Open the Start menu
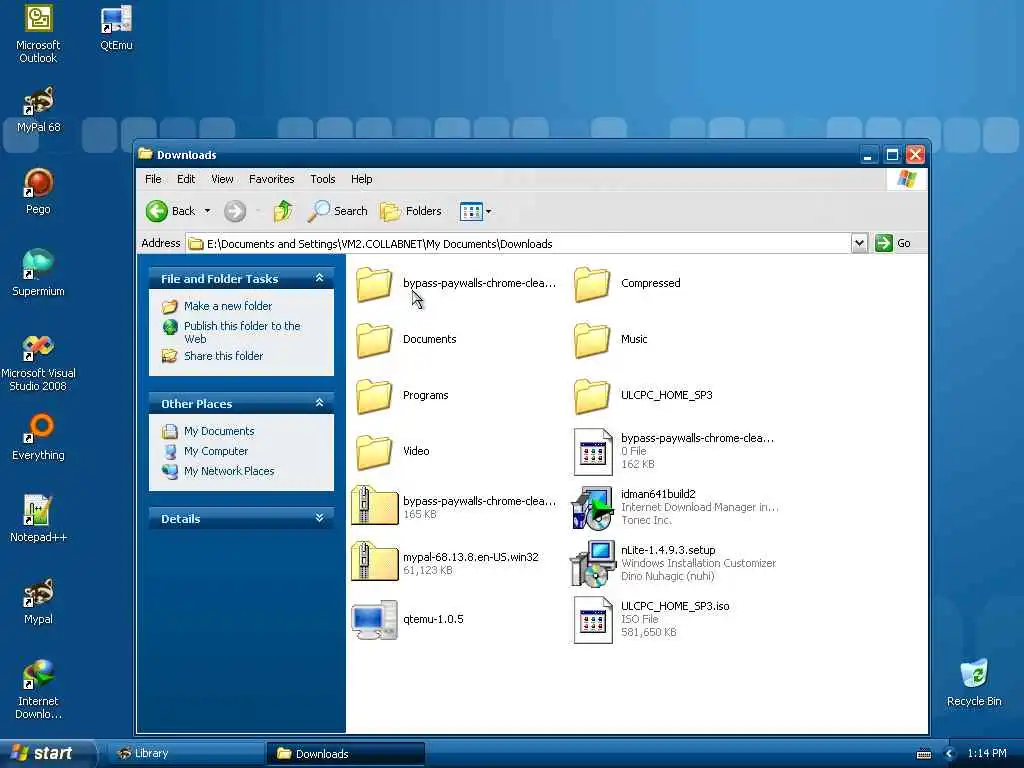The width and height of the screenshot is (1024, 768). point(46,754)
